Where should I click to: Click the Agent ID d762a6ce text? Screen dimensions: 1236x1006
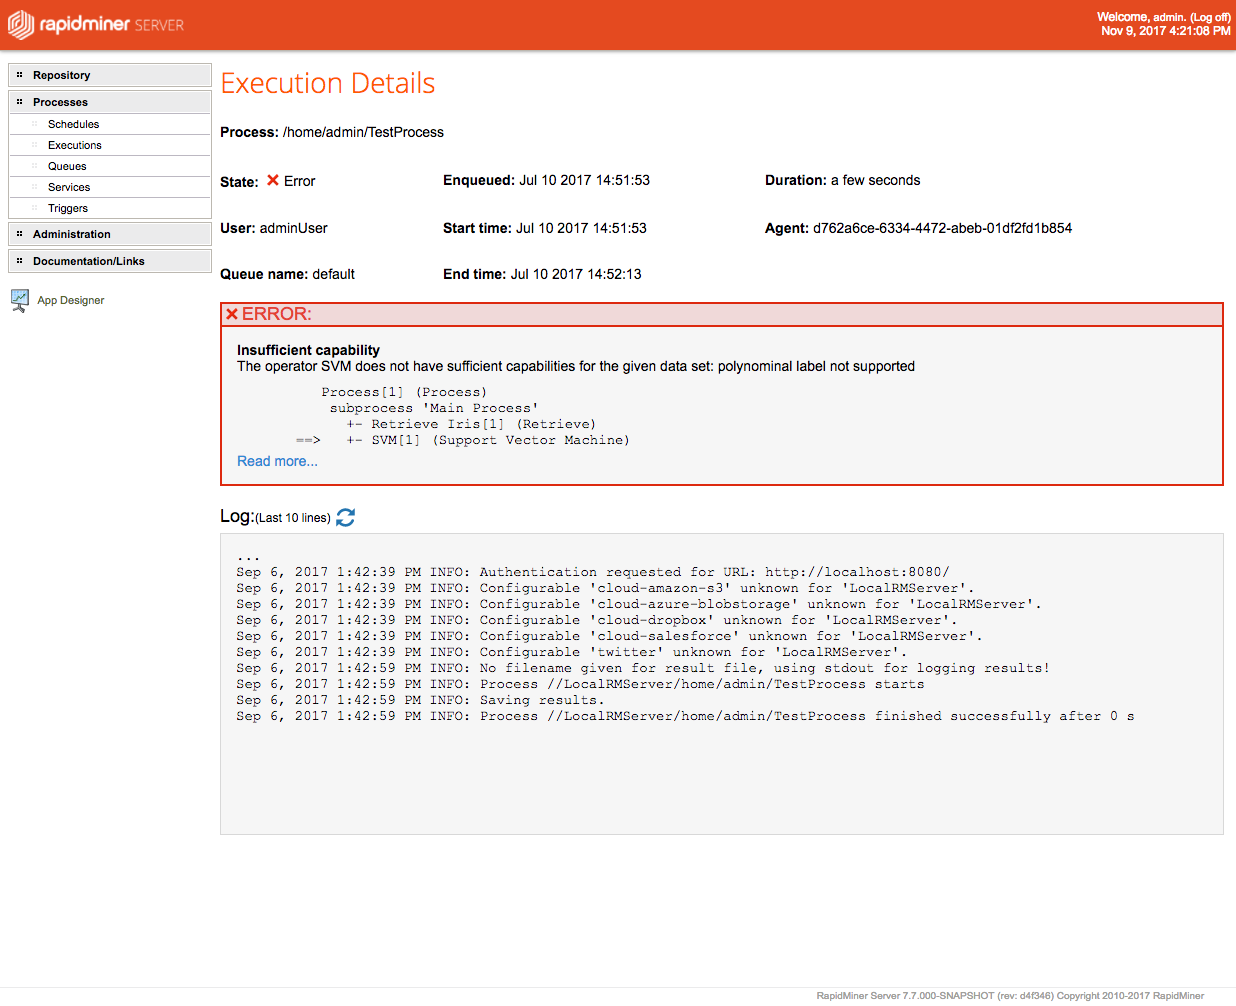pos(942,228)
